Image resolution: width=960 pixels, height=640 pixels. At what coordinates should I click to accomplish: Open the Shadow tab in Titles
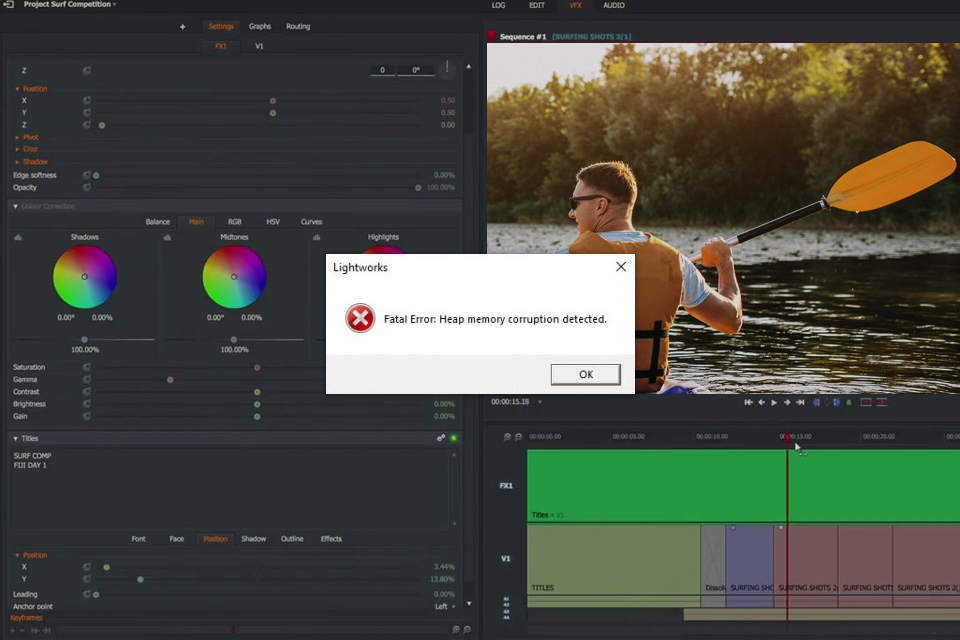(x=253, y=539)
